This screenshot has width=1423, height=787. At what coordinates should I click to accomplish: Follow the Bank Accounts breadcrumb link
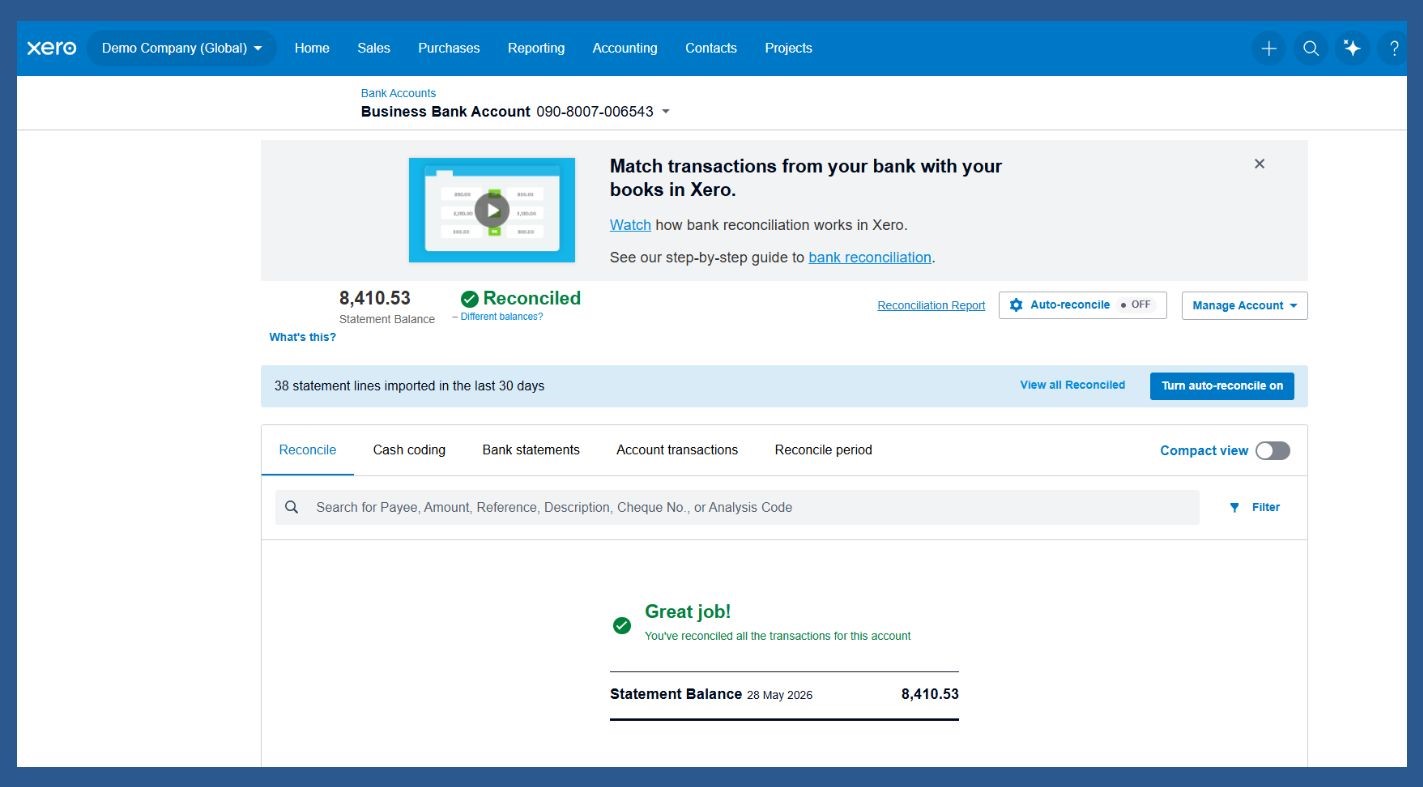pyautogui.click(x=398, y=93)
